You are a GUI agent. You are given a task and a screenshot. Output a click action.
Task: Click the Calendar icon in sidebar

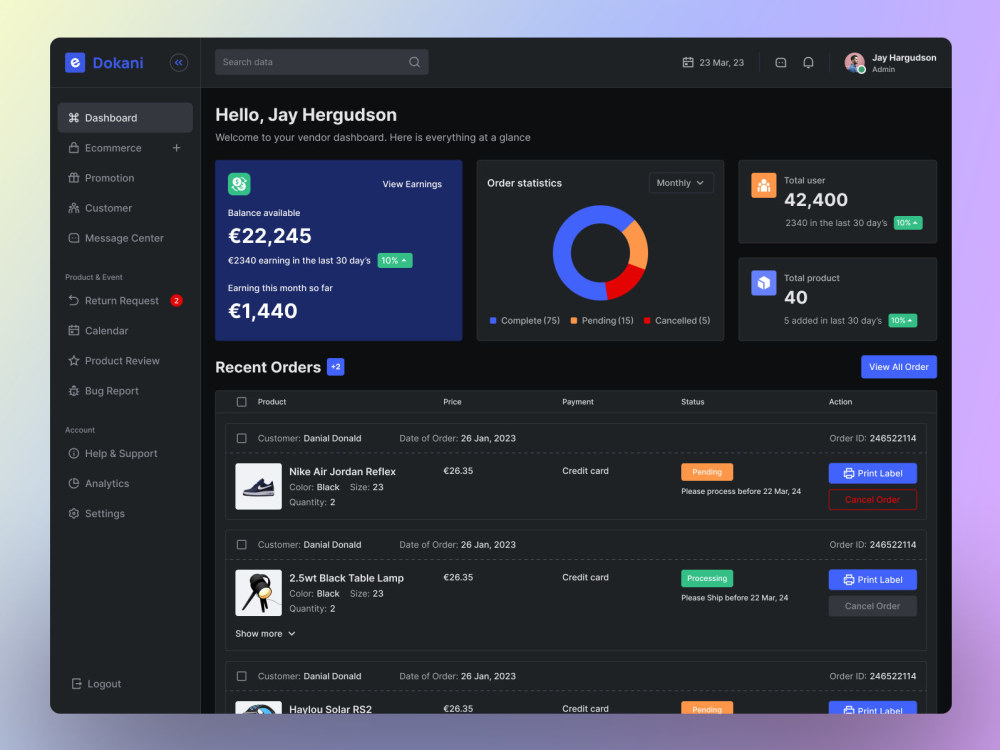pyautogui.click(x=74, y=330)
